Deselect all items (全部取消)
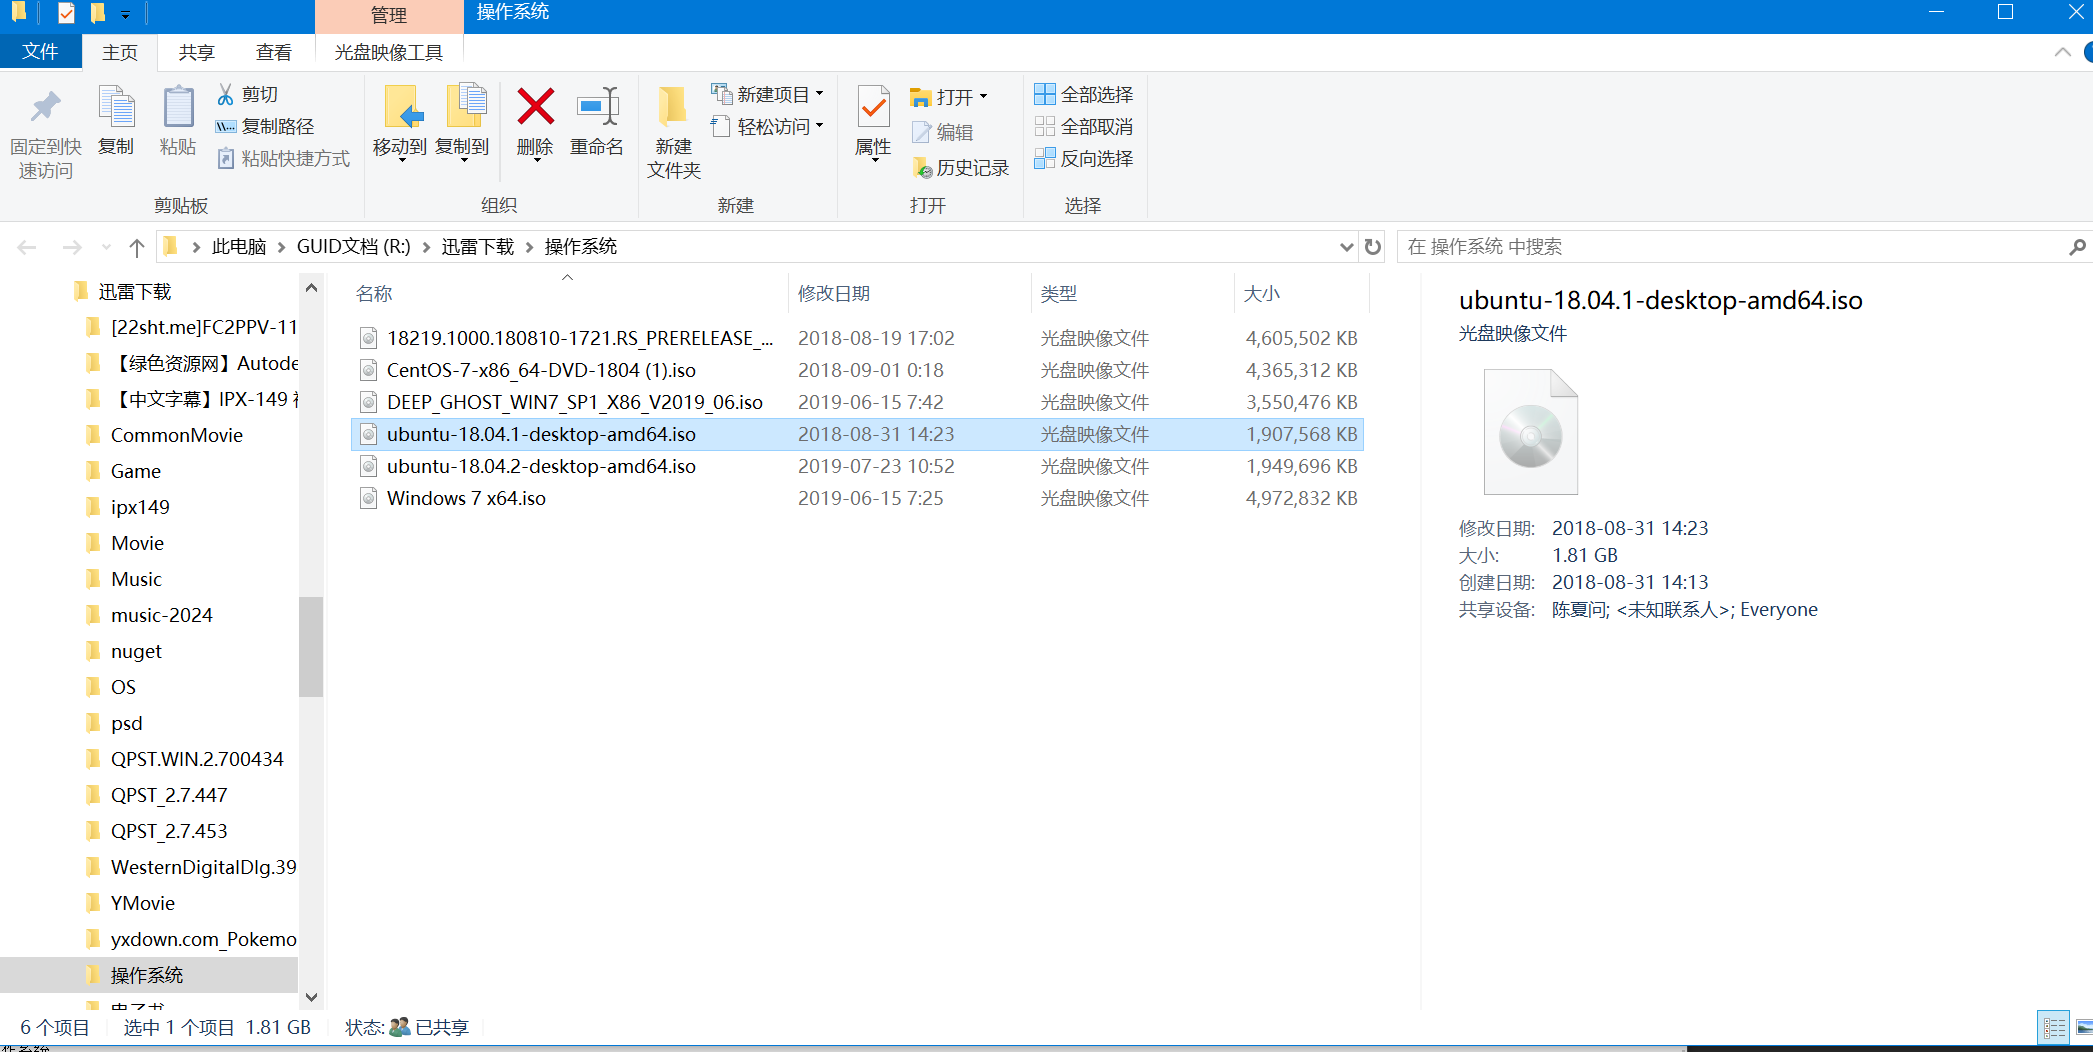The image size is (2093, 1052). [1084, 126]
